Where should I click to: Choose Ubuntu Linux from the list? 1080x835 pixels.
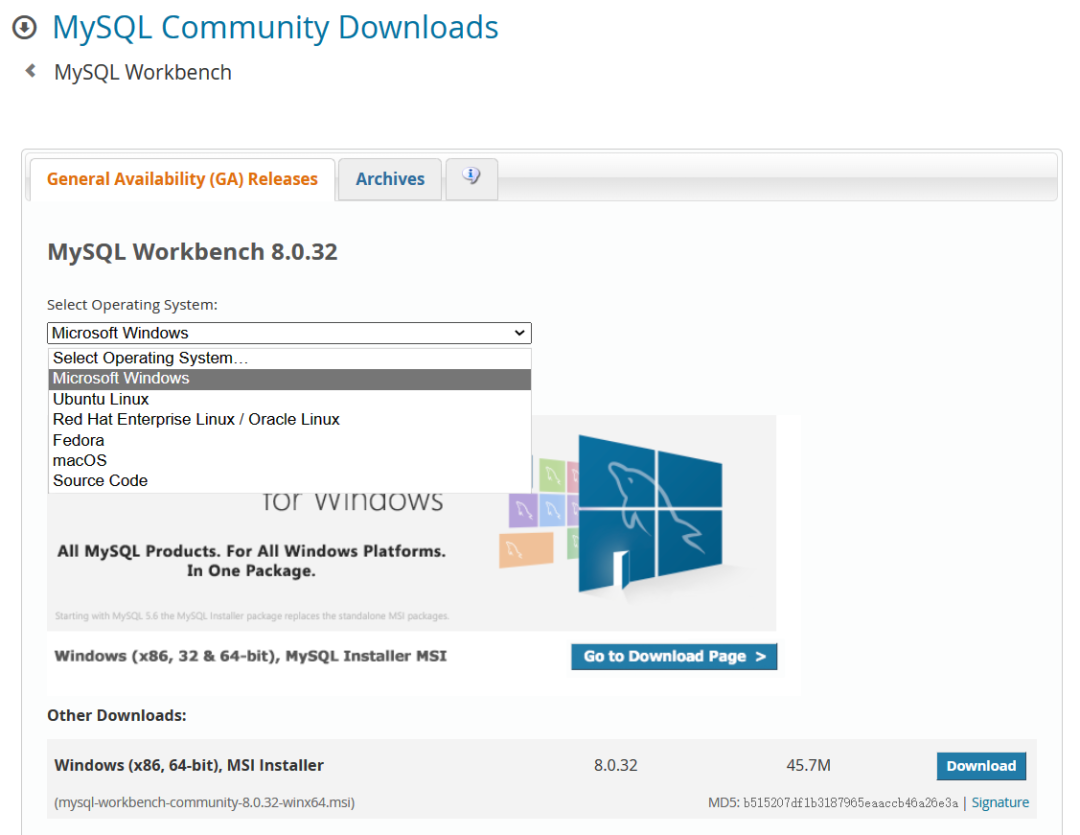101,399
